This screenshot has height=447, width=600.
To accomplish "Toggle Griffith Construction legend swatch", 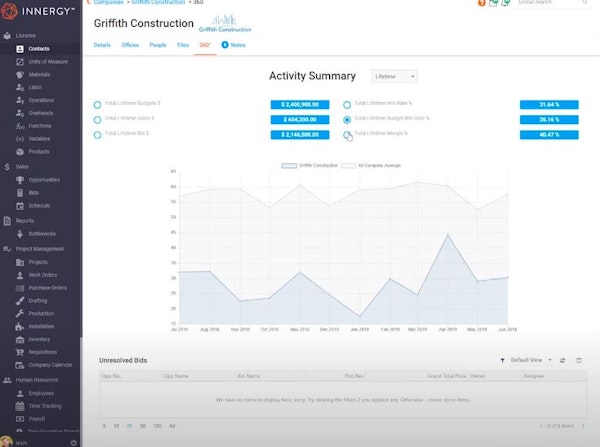I will tap(289, 166).
